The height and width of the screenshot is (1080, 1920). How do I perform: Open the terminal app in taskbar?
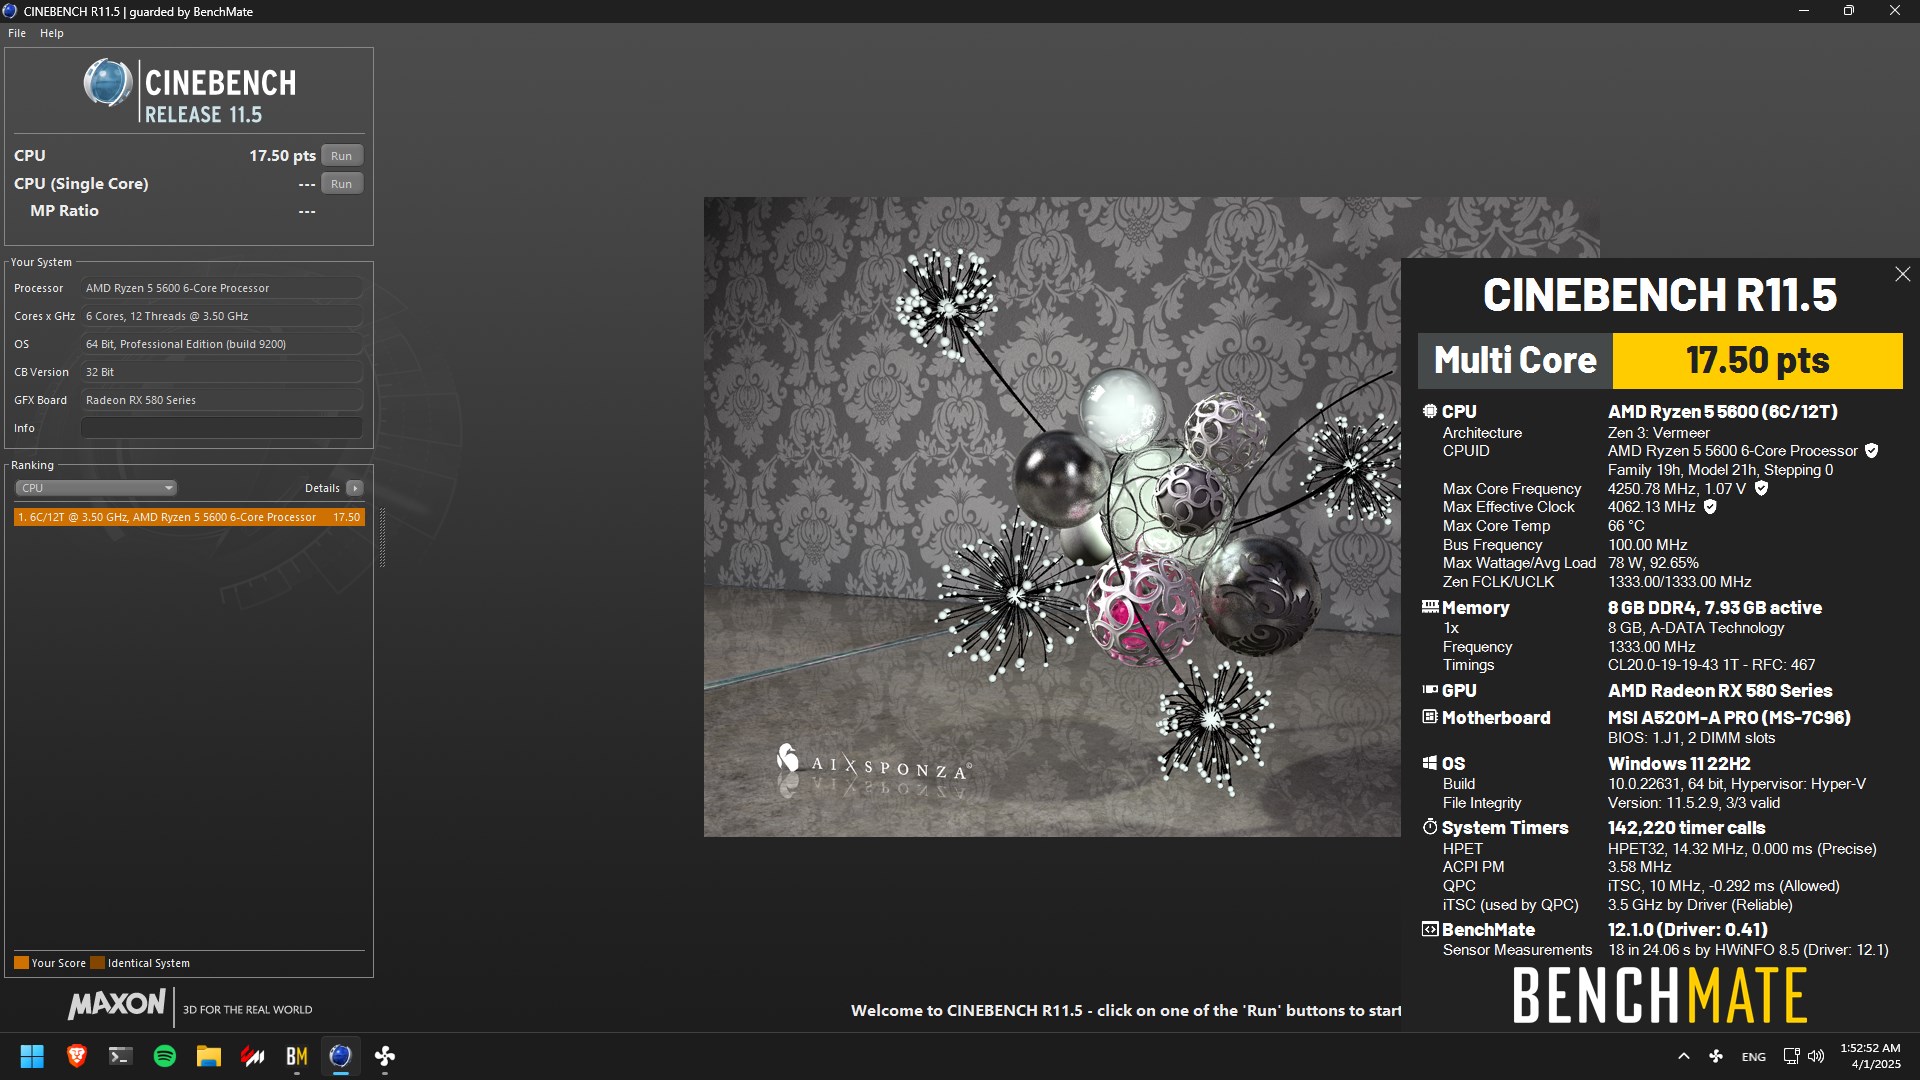pos(120,1056)
